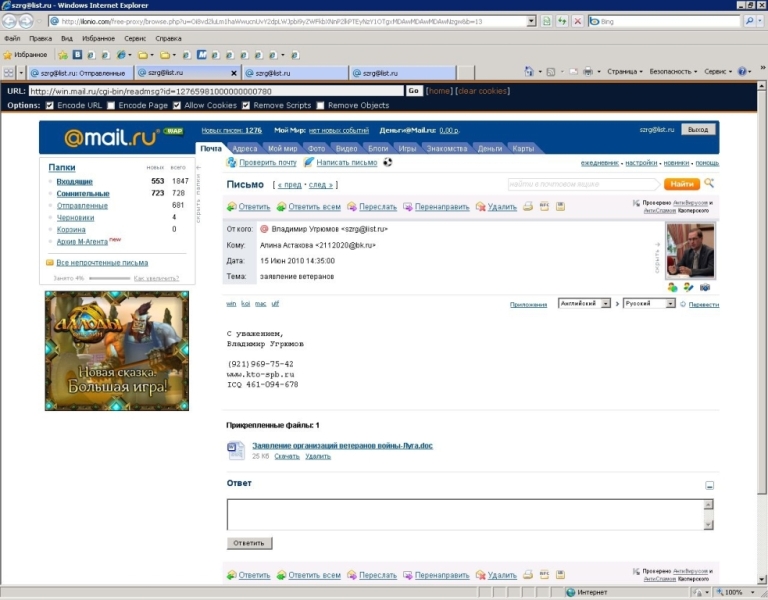
Task: Click the Ответить button under reply box
Action: click(249, 543)
